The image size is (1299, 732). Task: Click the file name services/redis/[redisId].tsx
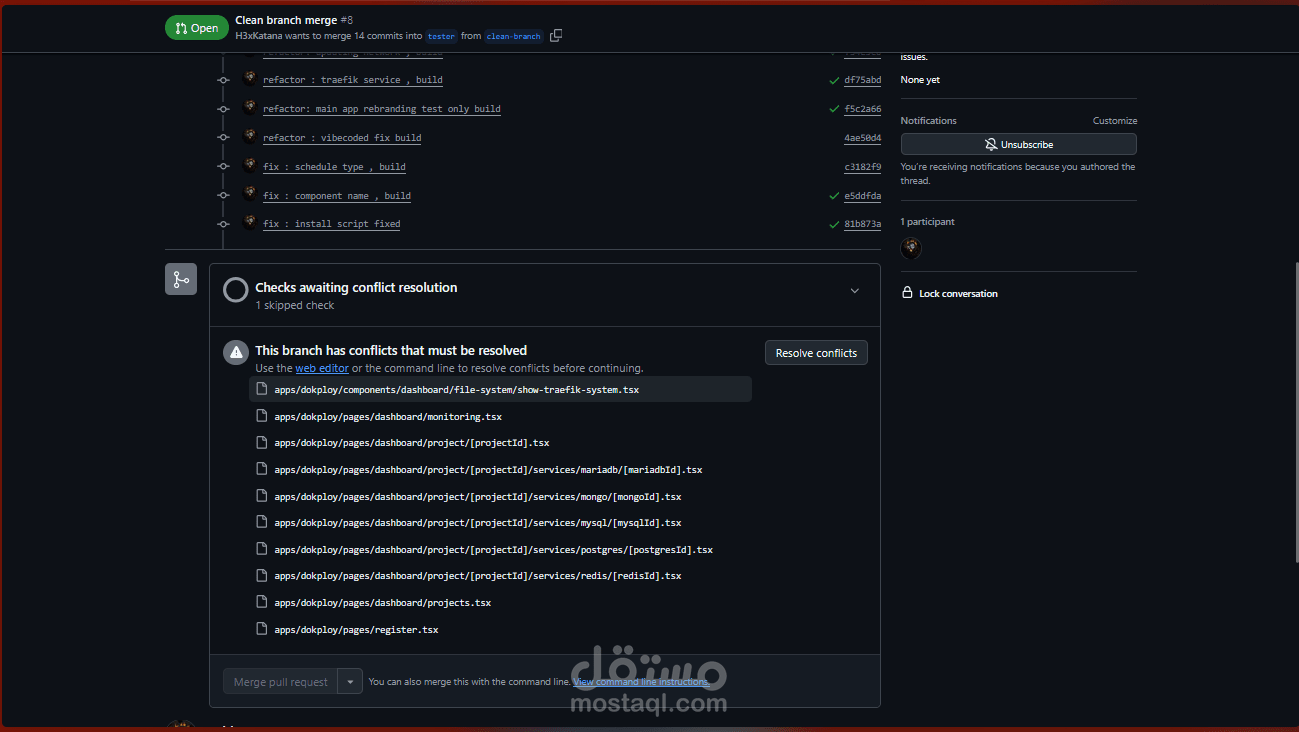478,576
